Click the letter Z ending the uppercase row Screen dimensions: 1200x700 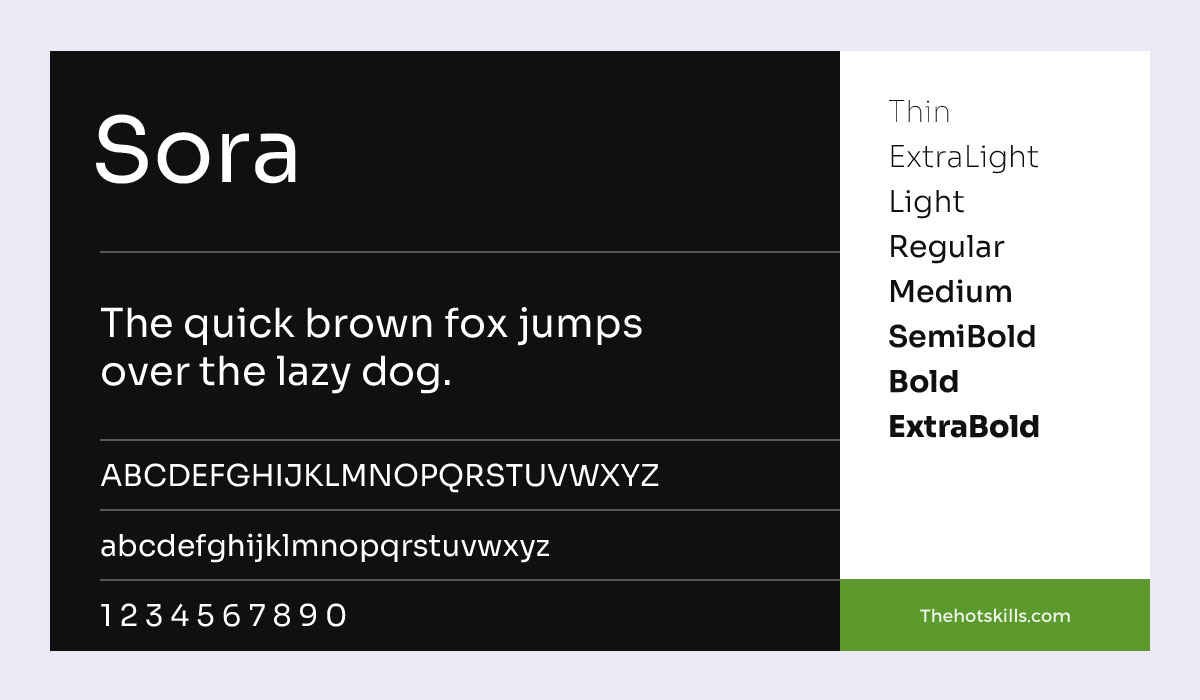click(x=649, y=476)
